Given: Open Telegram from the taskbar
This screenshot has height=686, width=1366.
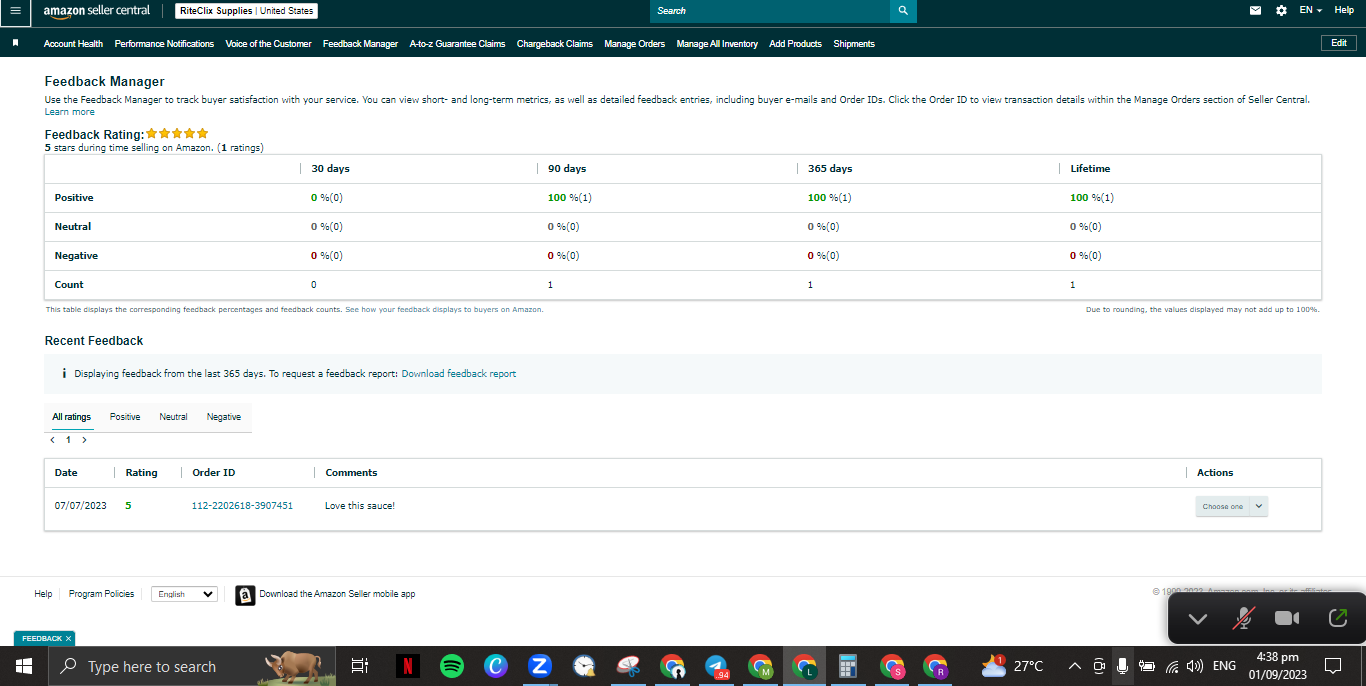Looking at the screenshot, I should pos(716,666).
